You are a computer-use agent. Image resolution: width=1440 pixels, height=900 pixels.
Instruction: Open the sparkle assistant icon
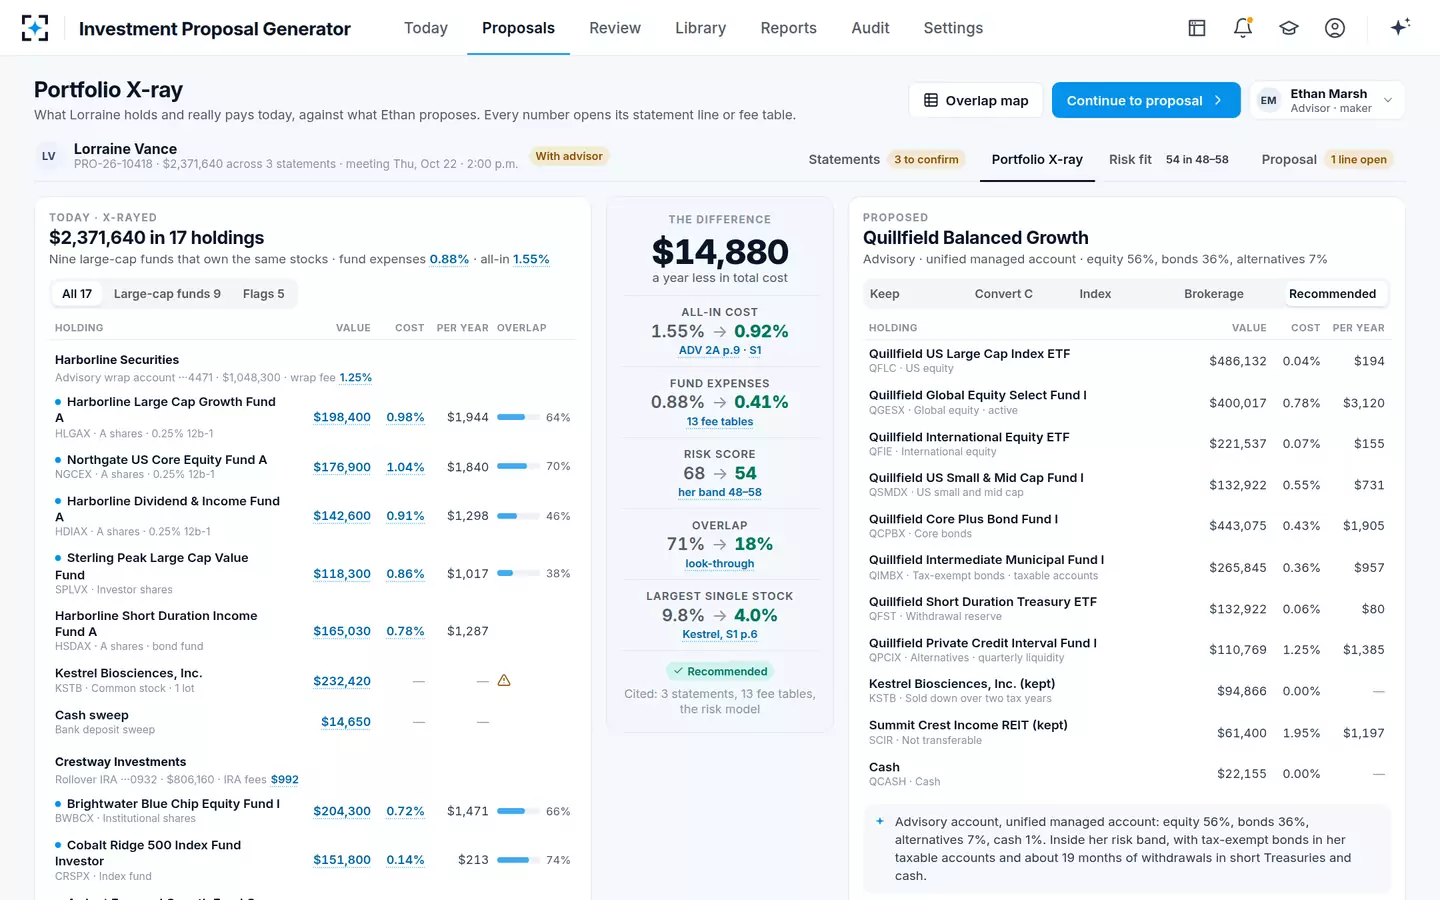[x=1400, y=27]
